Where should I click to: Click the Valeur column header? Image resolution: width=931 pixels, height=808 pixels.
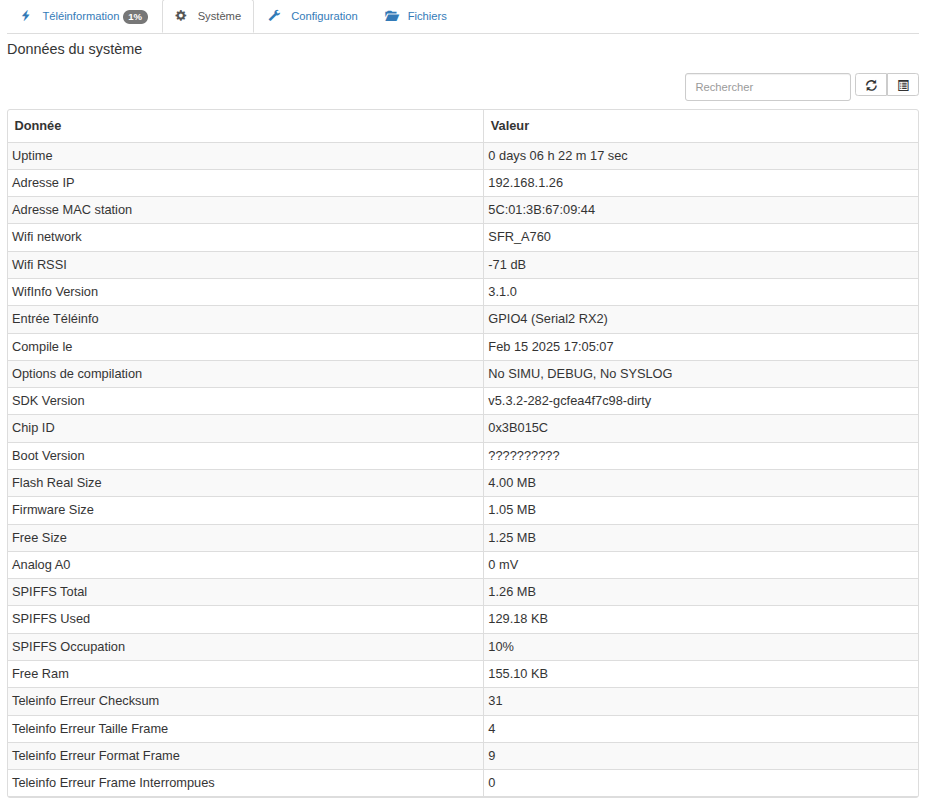pyautogui.click(x=510, y=126)
